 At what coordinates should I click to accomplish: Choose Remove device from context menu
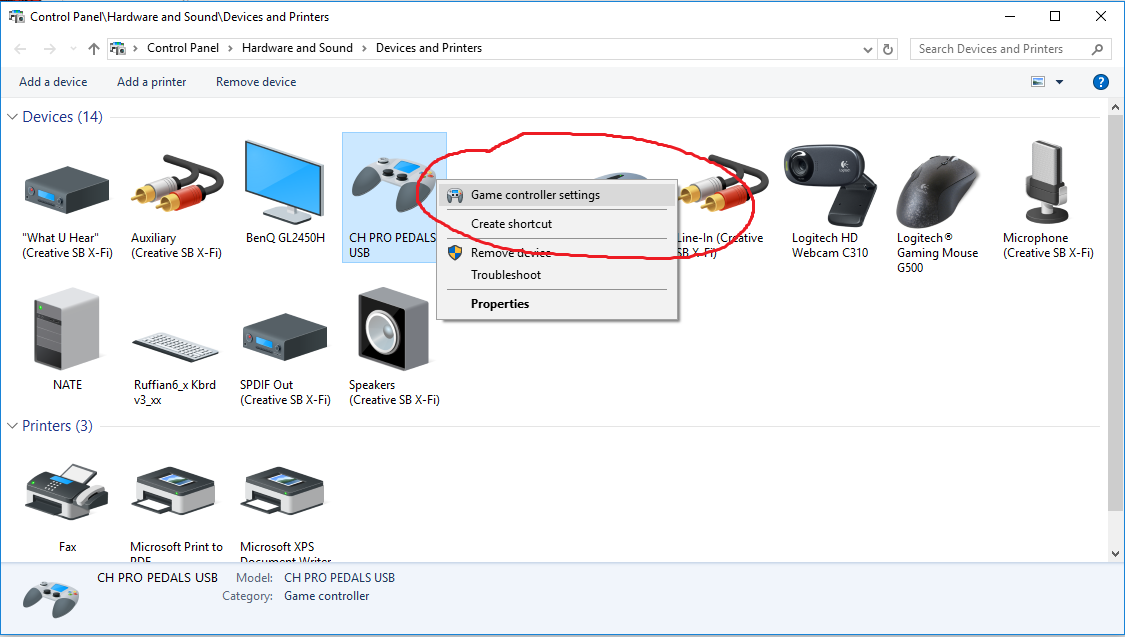[x=557, y=253]
